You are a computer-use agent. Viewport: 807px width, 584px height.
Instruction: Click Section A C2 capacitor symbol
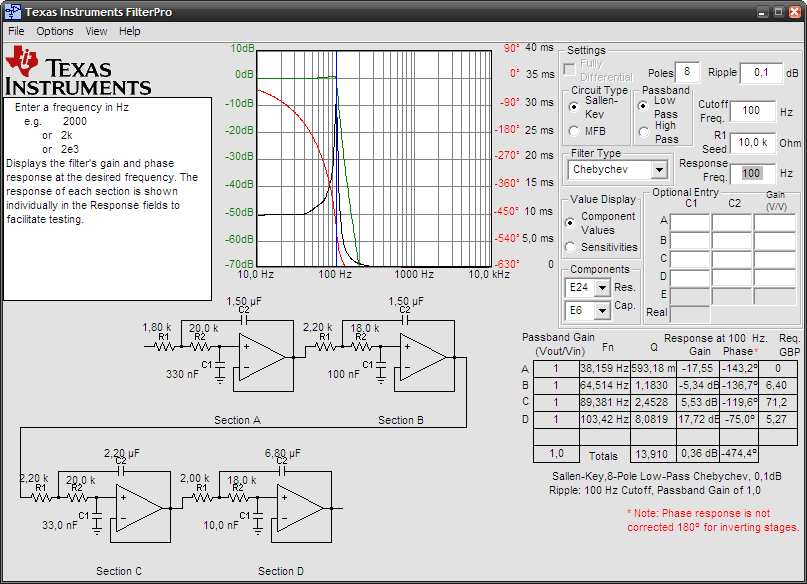tap(244, 320)
